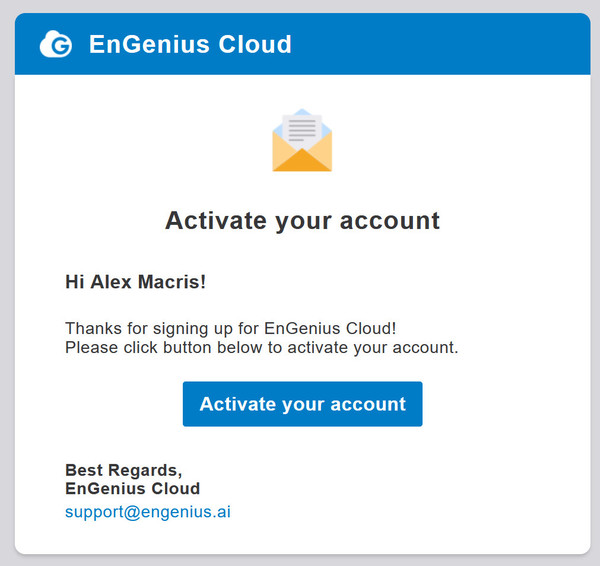Click the open envelope illustration
The width and height of the screenshot is (600, 566).
click(x=302, y=140)
